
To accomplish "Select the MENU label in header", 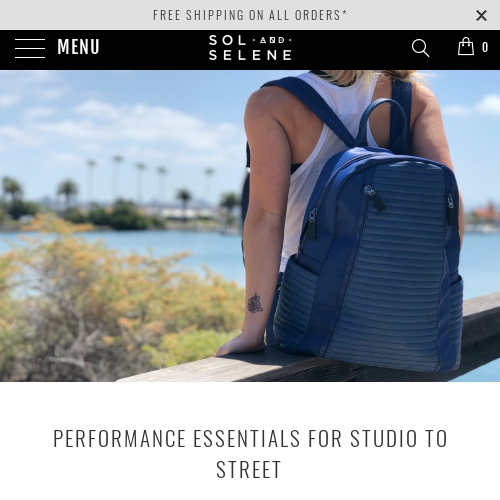I will pyautogui.click(x=78, y=46).
